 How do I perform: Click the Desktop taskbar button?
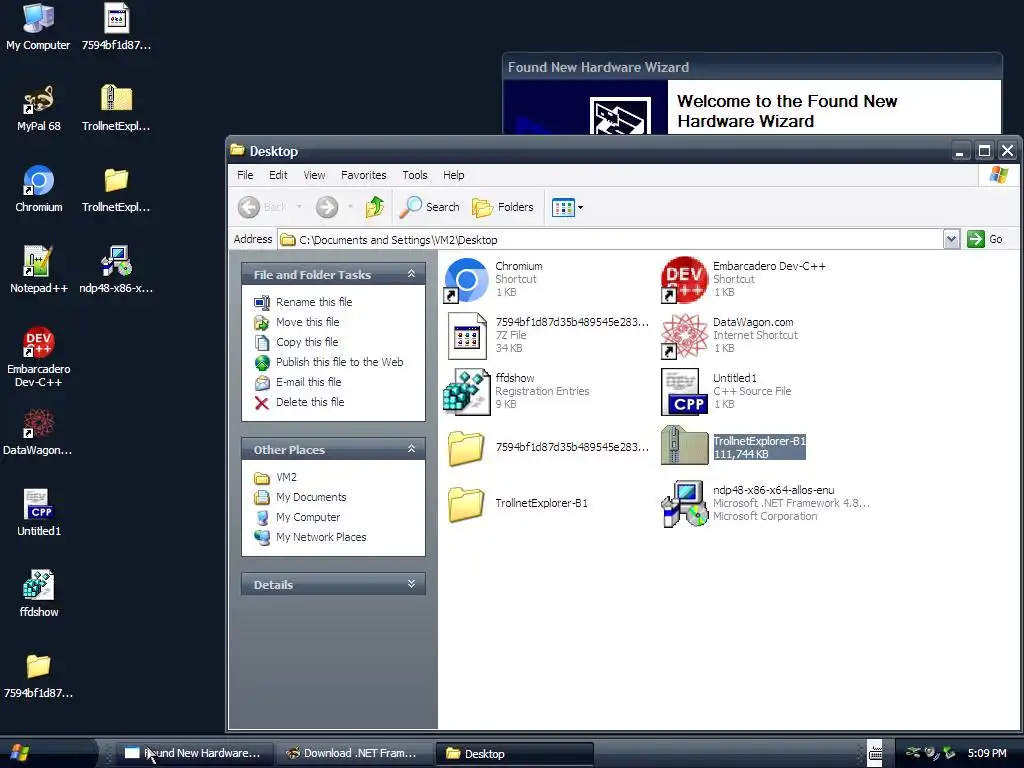(514, 754)
